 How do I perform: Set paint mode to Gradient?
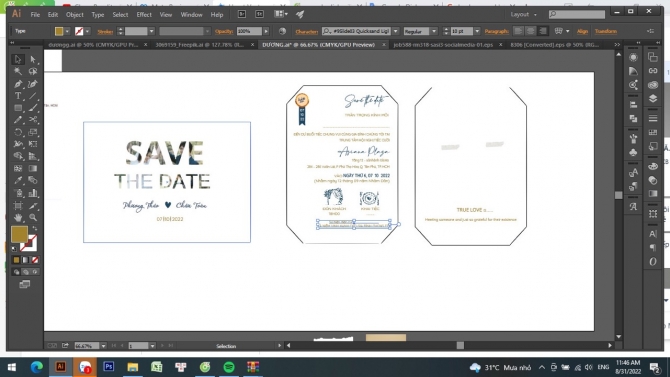pyautogui.click(x=26, y=260)
